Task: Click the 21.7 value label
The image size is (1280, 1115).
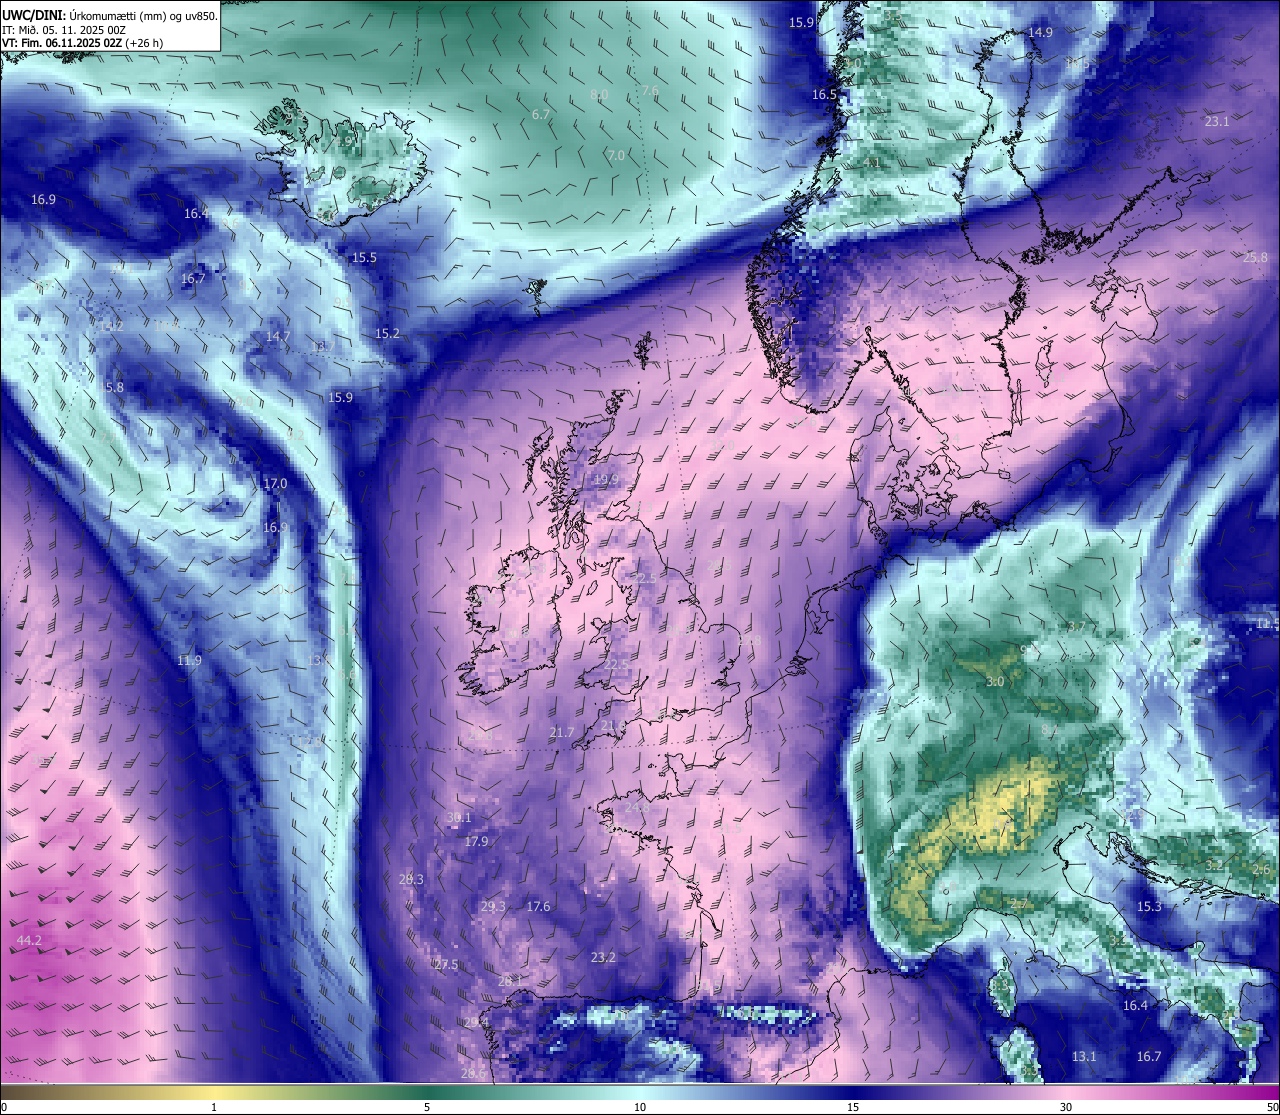Action: click(562, 732)
